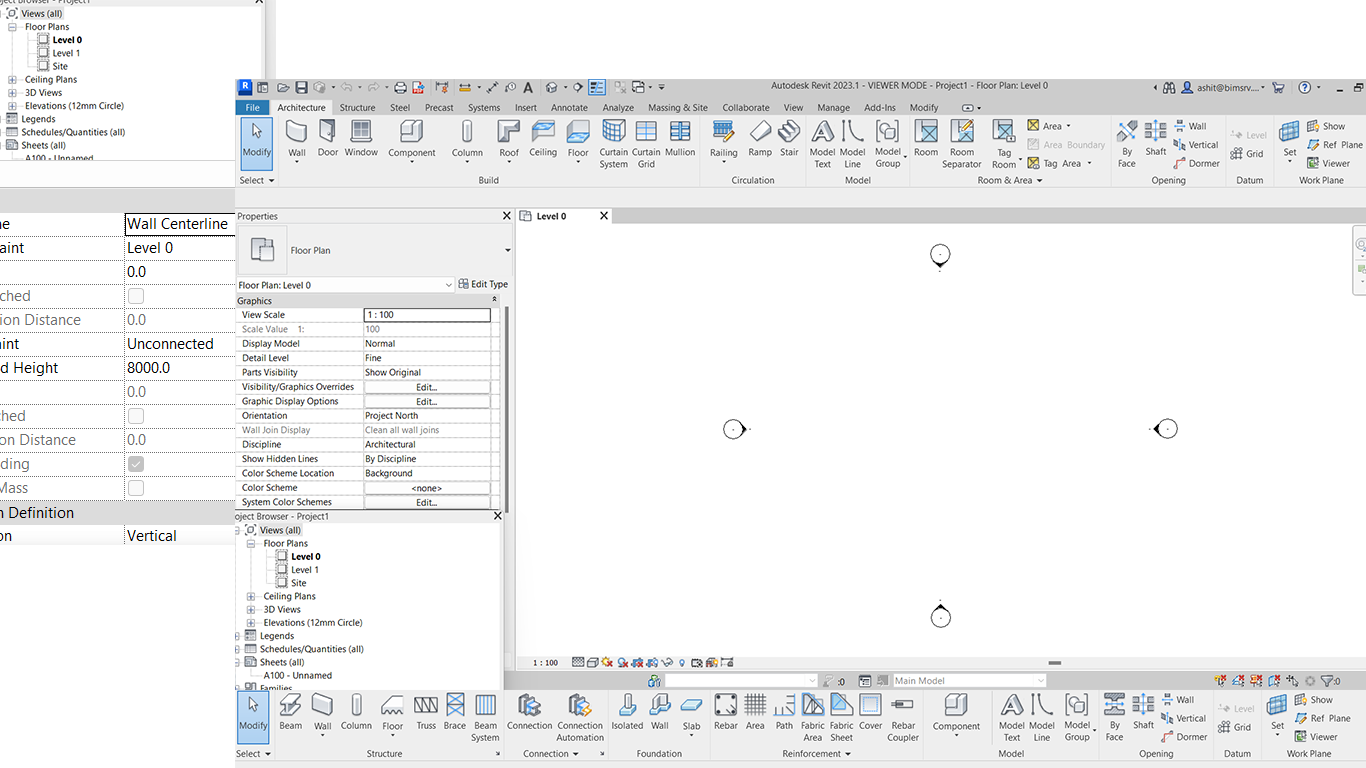Select the Window tool
The height and width of the screenshot is (768, 1366).
361,140
